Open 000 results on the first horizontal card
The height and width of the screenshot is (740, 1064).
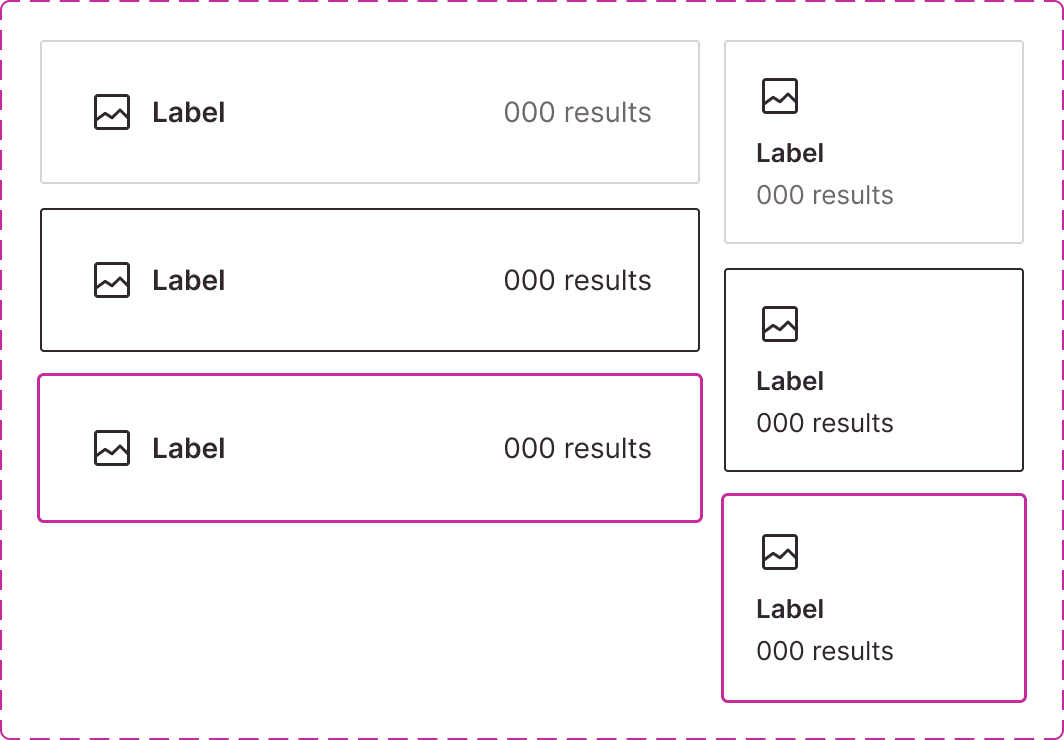pos(577,112)
